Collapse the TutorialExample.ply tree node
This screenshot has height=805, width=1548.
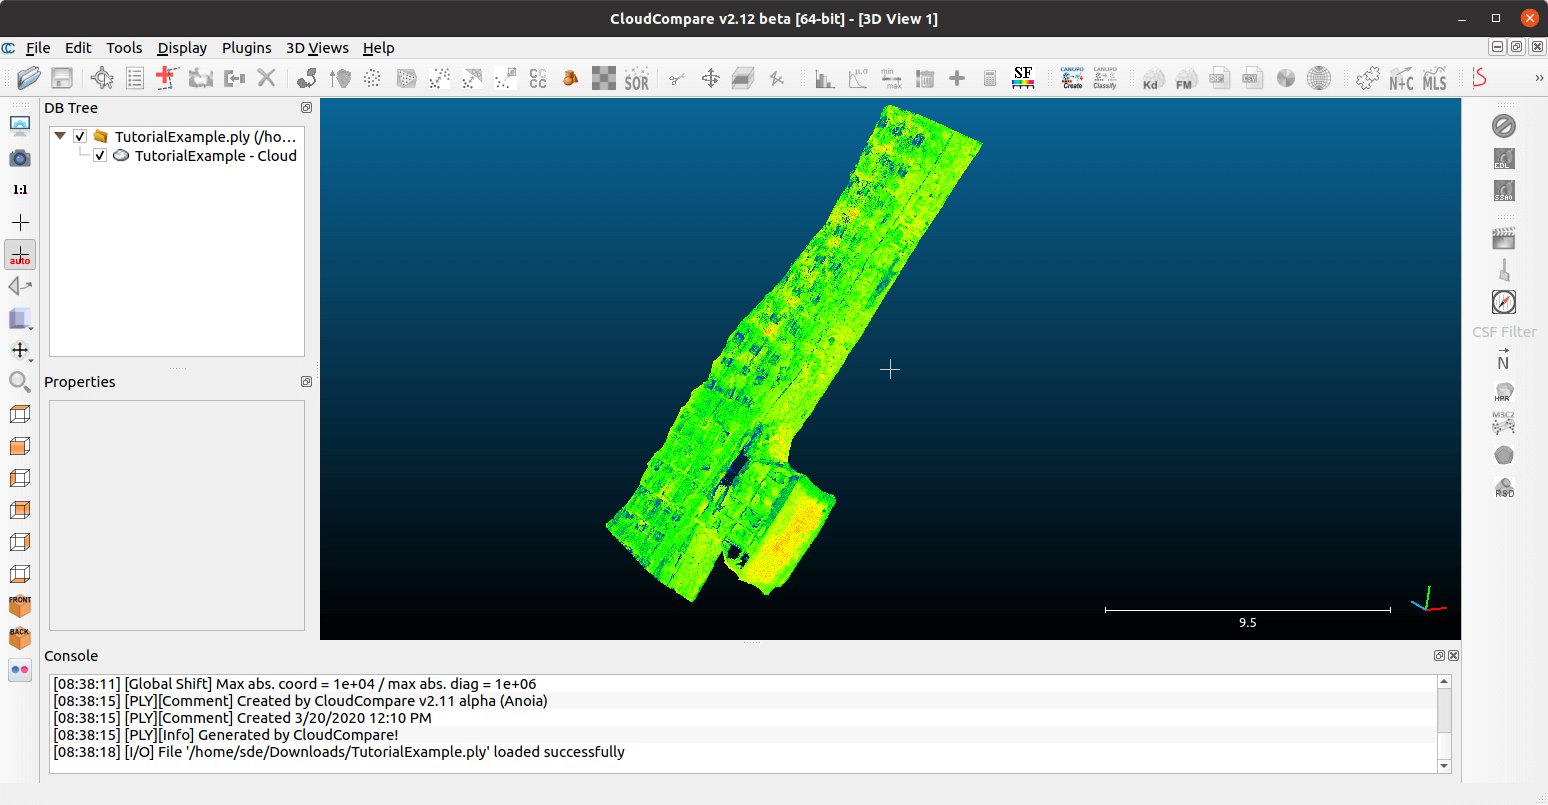(60, 136)
